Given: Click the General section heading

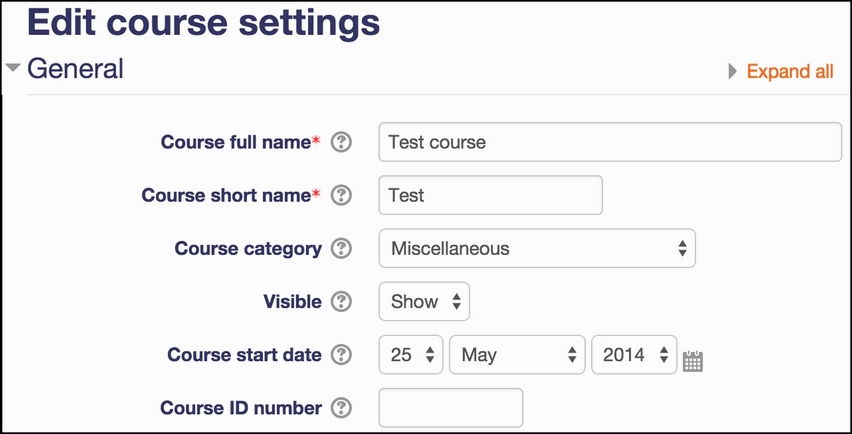Looking at the screenshot, I should pyautogui.click(x=76, y=69).
